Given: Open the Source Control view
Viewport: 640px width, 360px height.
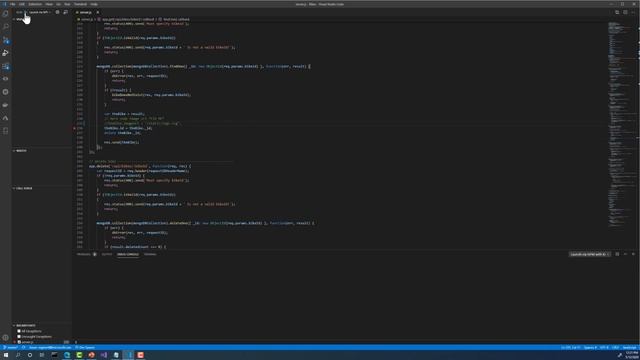Looking at the screenshot, I should (x=5, y=40).
